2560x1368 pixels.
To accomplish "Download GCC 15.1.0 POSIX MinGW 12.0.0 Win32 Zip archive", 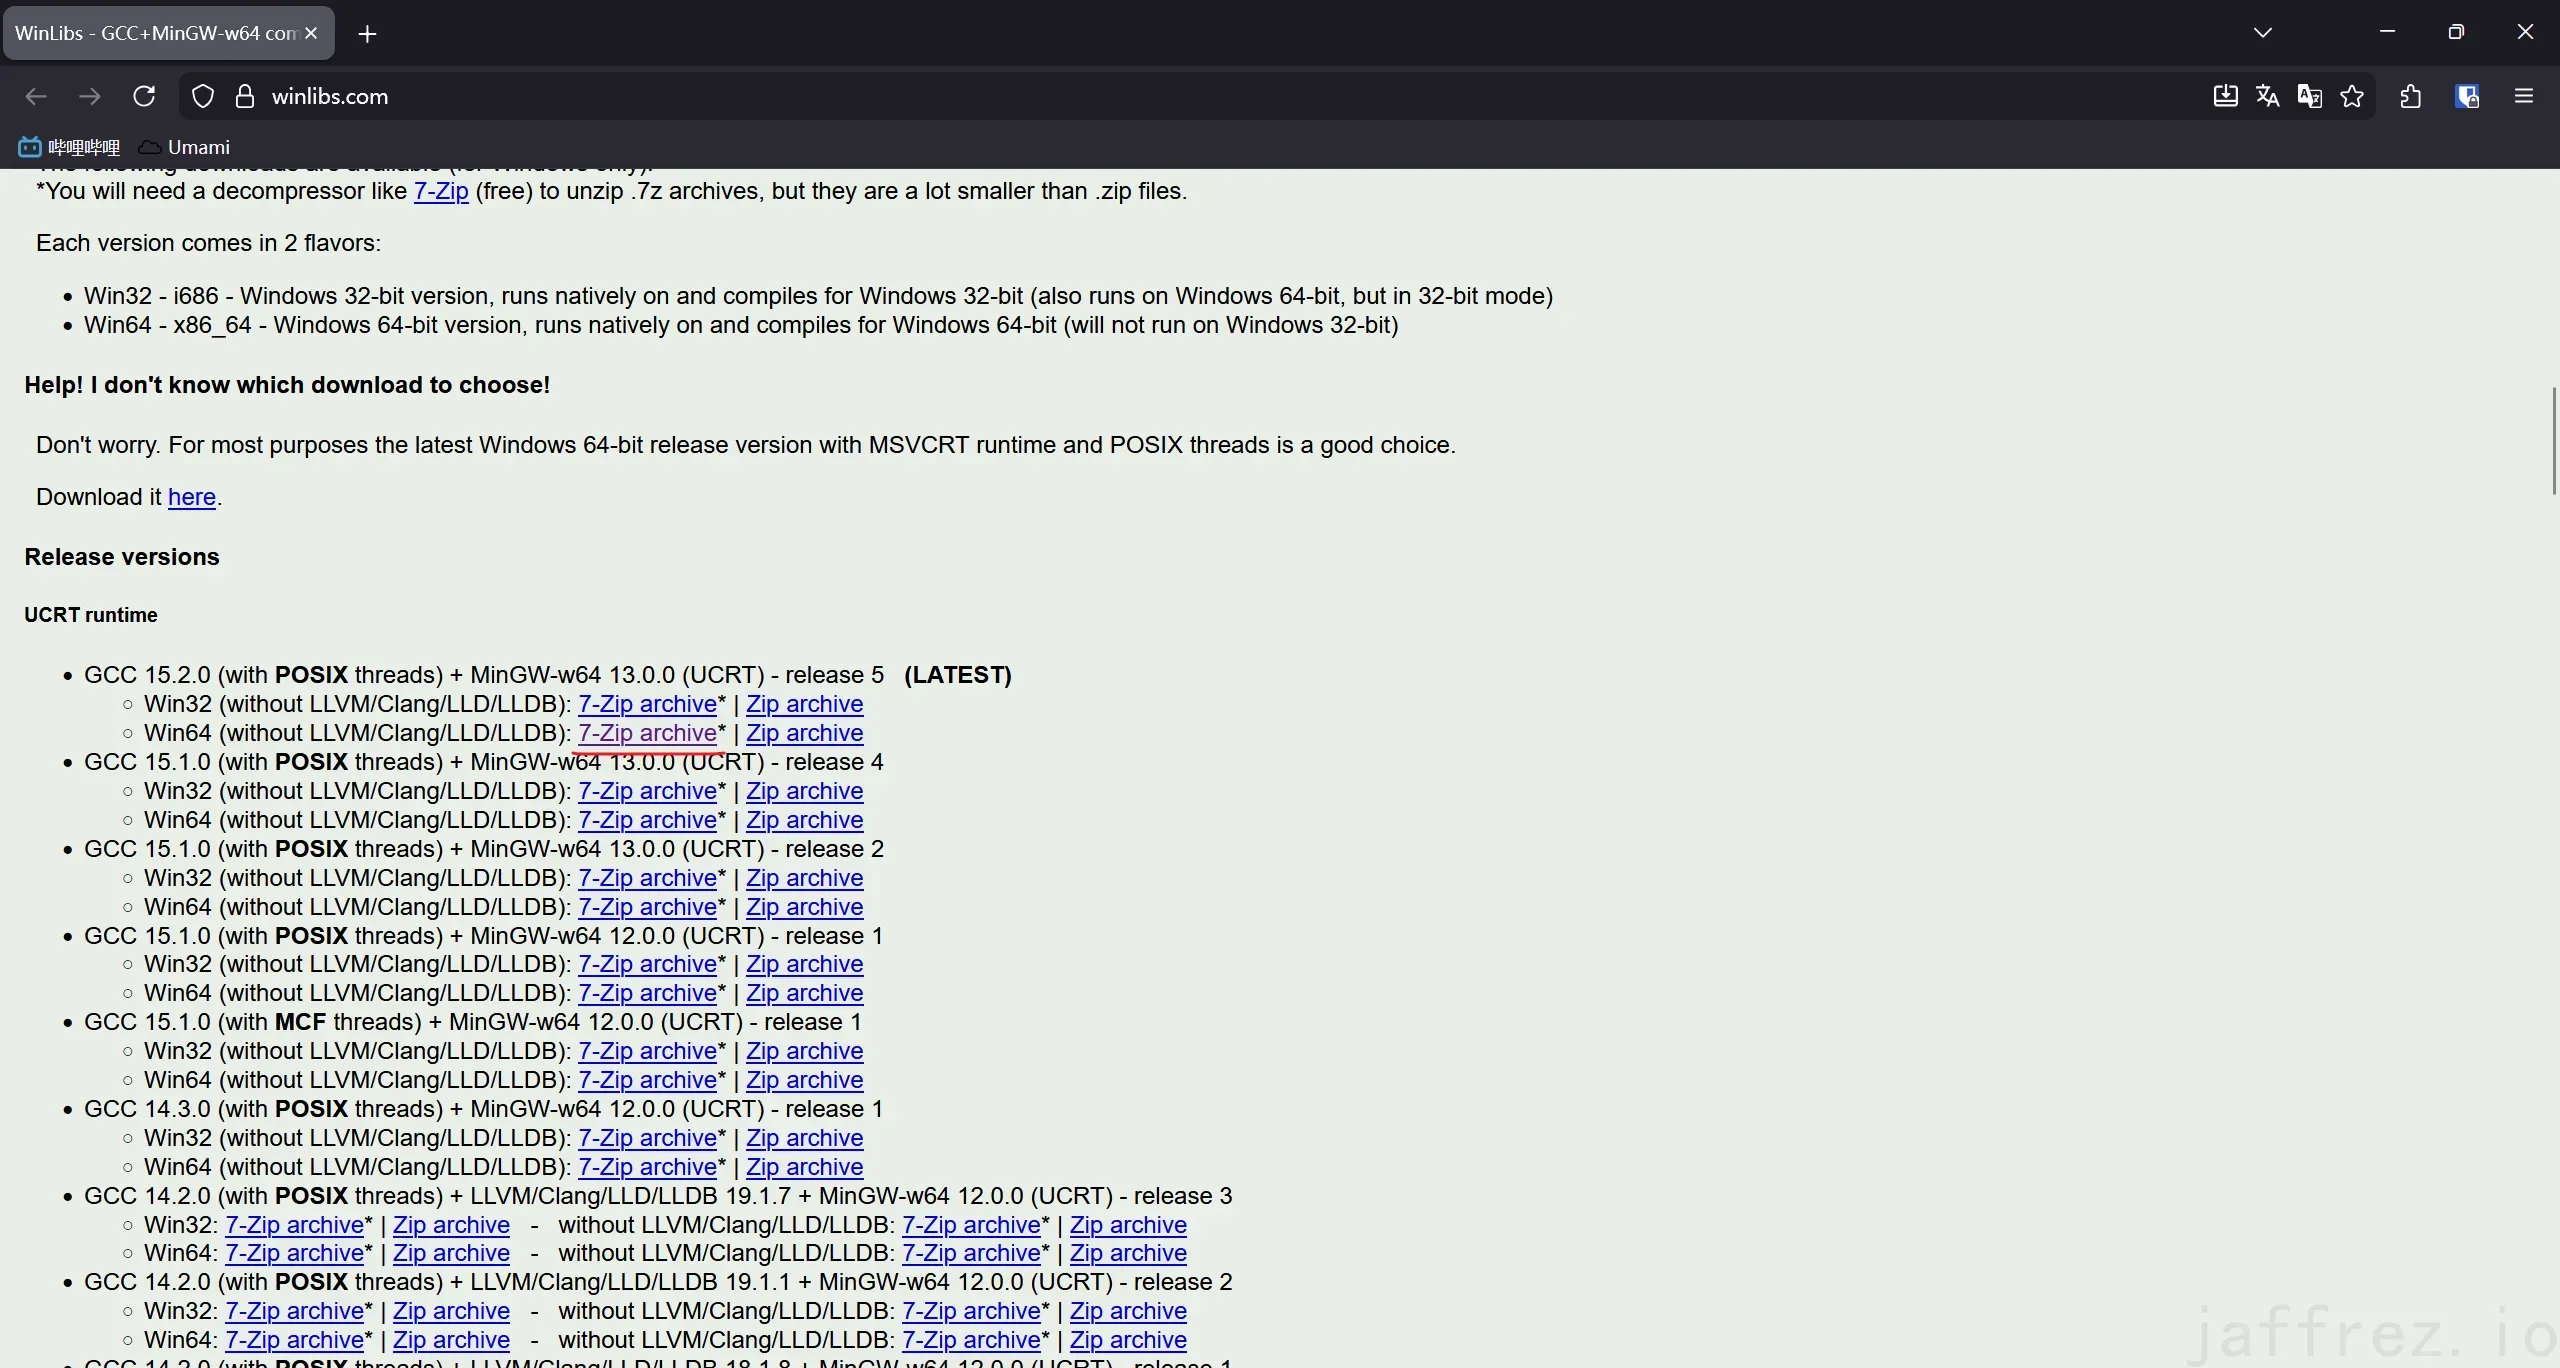I will coord(804,964).
